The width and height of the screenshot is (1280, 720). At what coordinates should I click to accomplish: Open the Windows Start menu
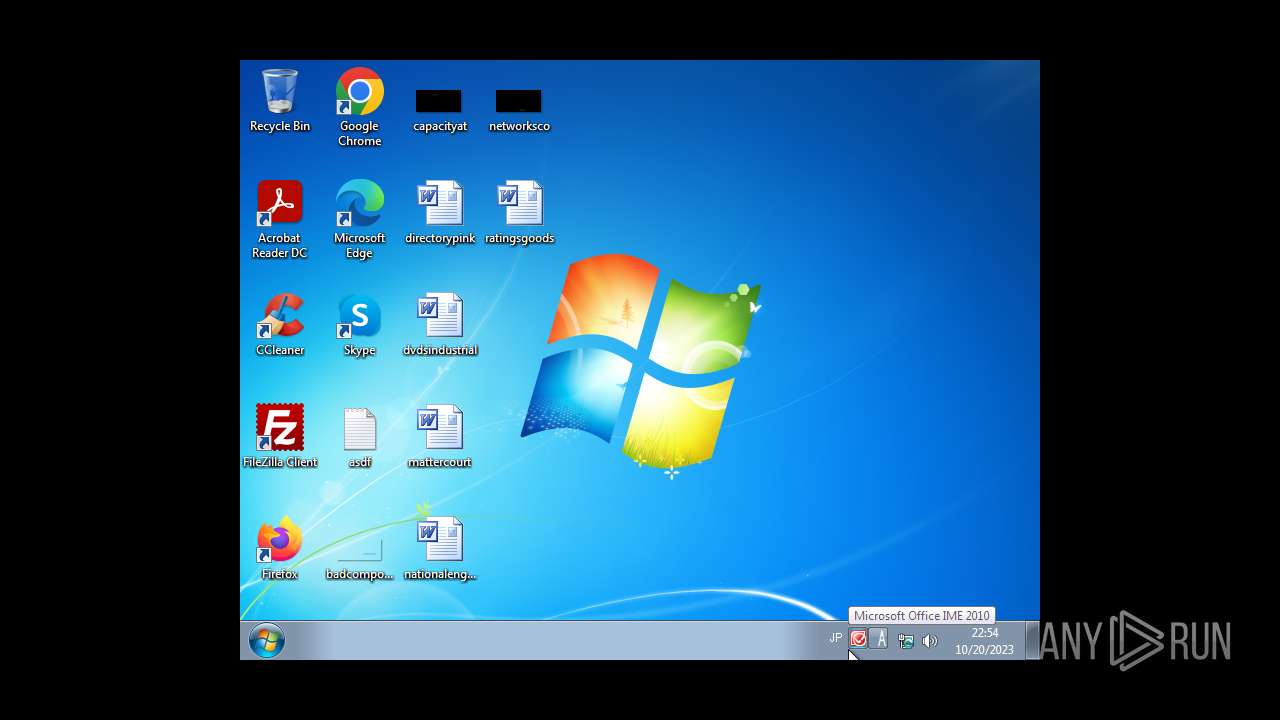click(267, 640)
